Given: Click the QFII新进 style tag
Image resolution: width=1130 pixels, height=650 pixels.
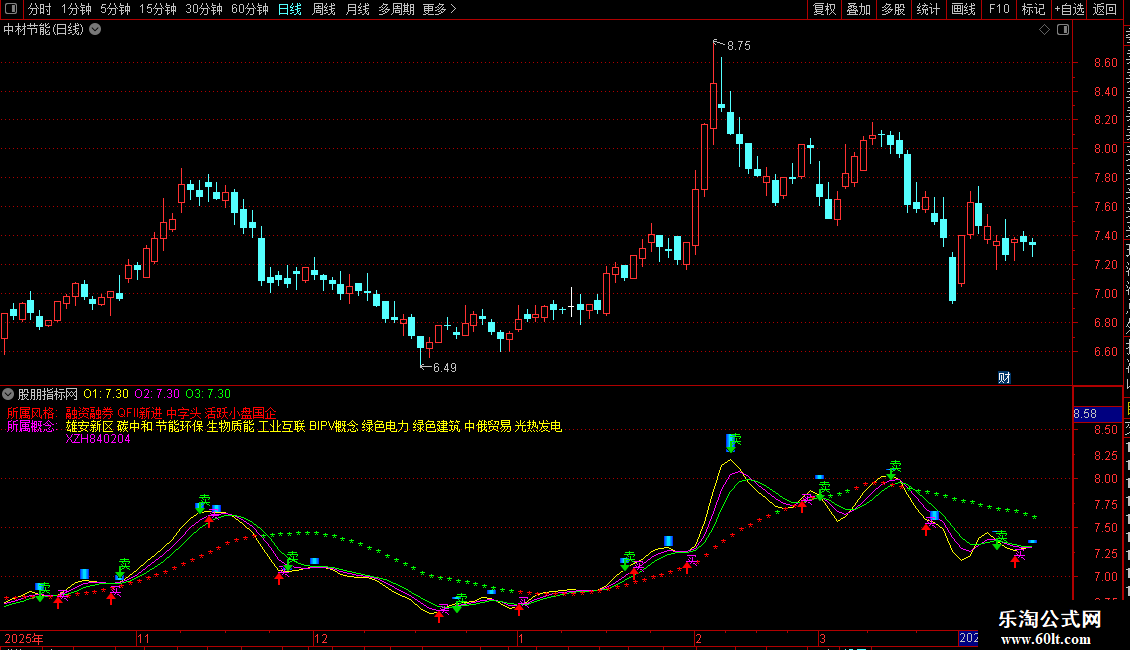Looking at the screenshot, I should point(140,413).
